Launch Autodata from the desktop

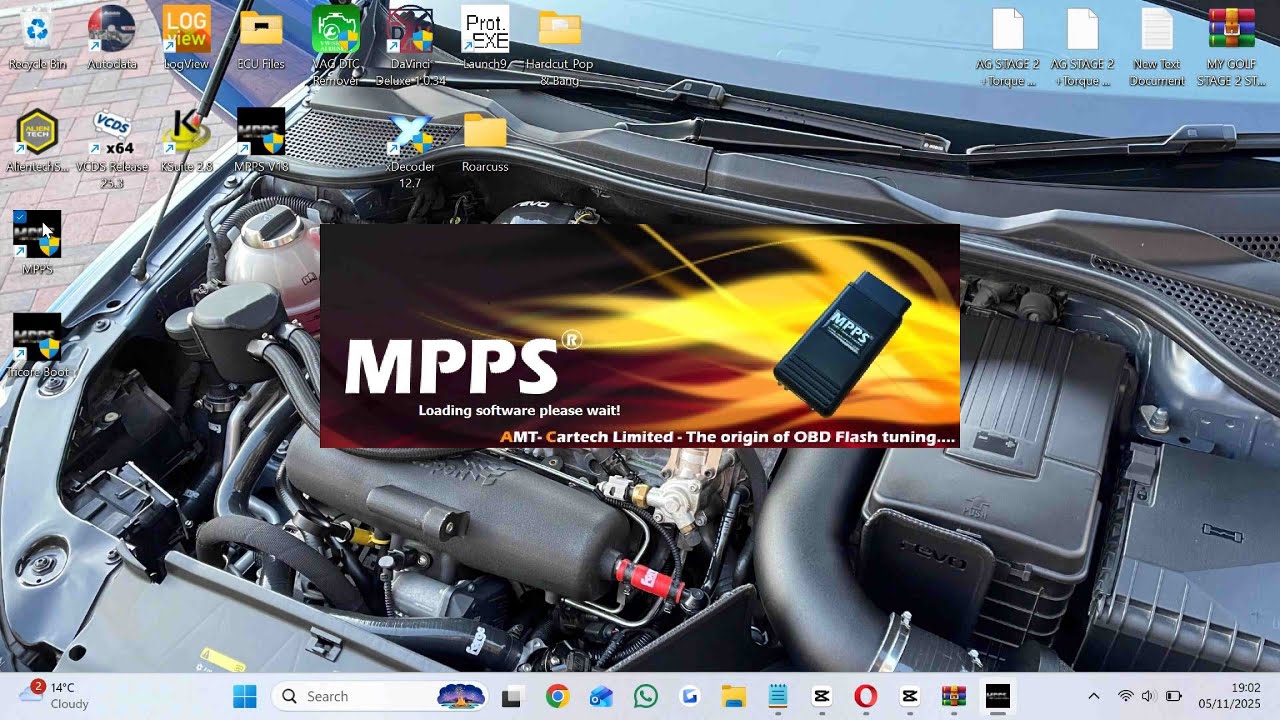tap(112, 38)
